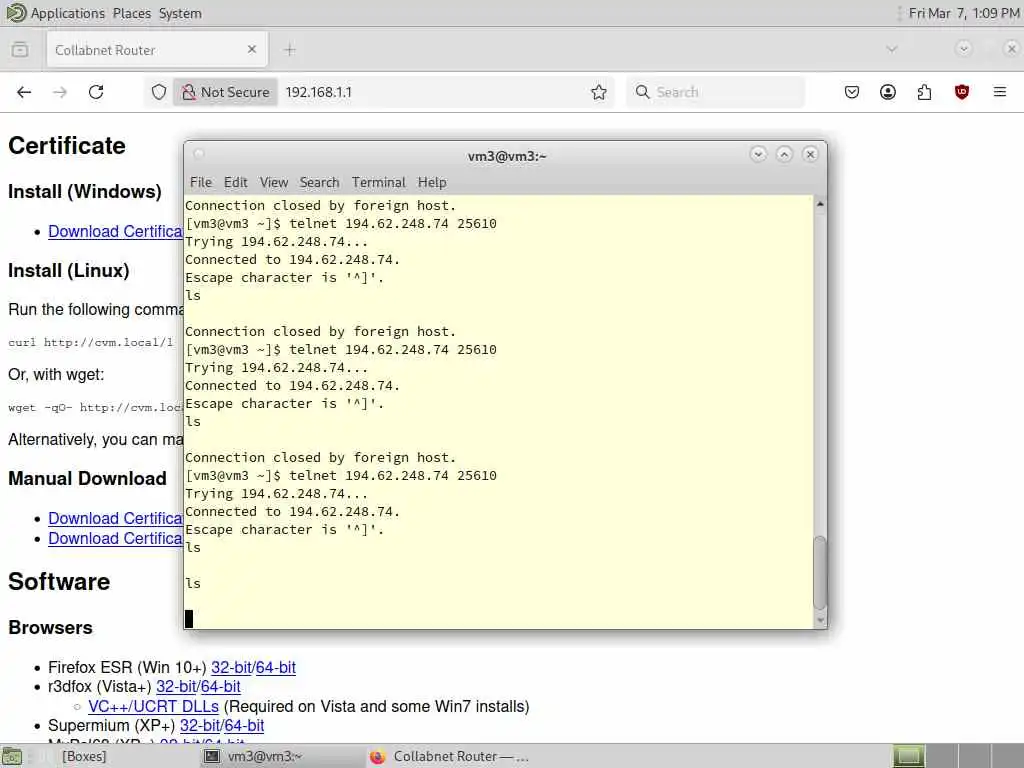Maximize the vm3@vm3 terminal window
The image size is (1024, 768).
(784, 154)
